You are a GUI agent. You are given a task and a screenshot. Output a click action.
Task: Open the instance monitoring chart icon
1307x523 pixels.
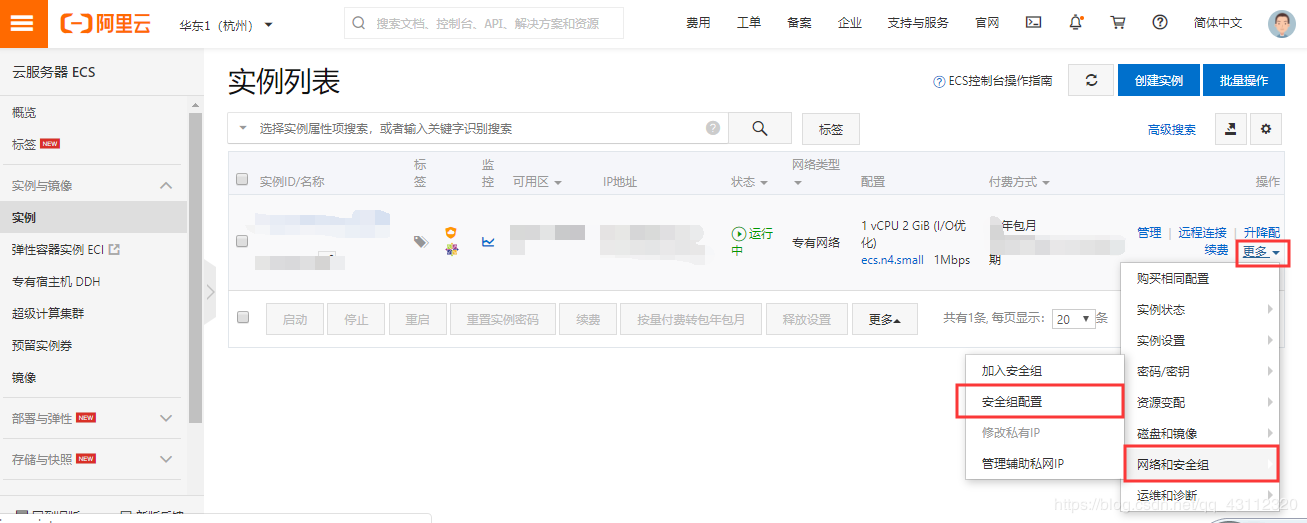pos(488,241)
